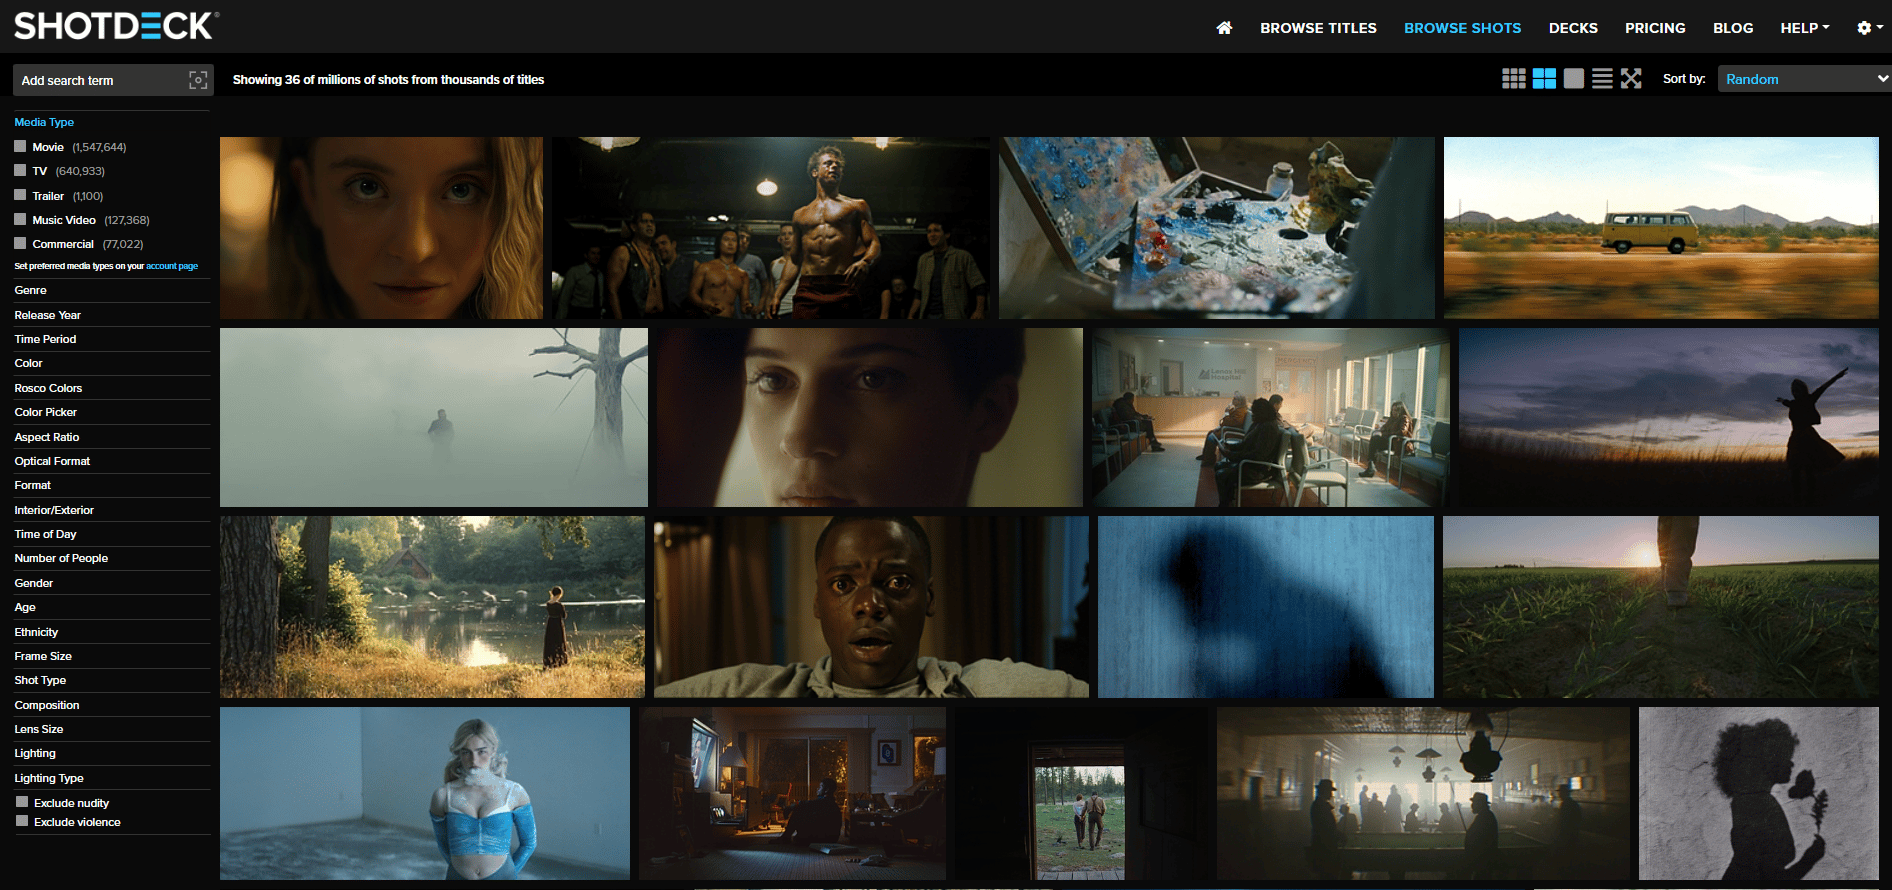Open the settings gear menu
1892x890 pixels.
tap(1869, 28)
